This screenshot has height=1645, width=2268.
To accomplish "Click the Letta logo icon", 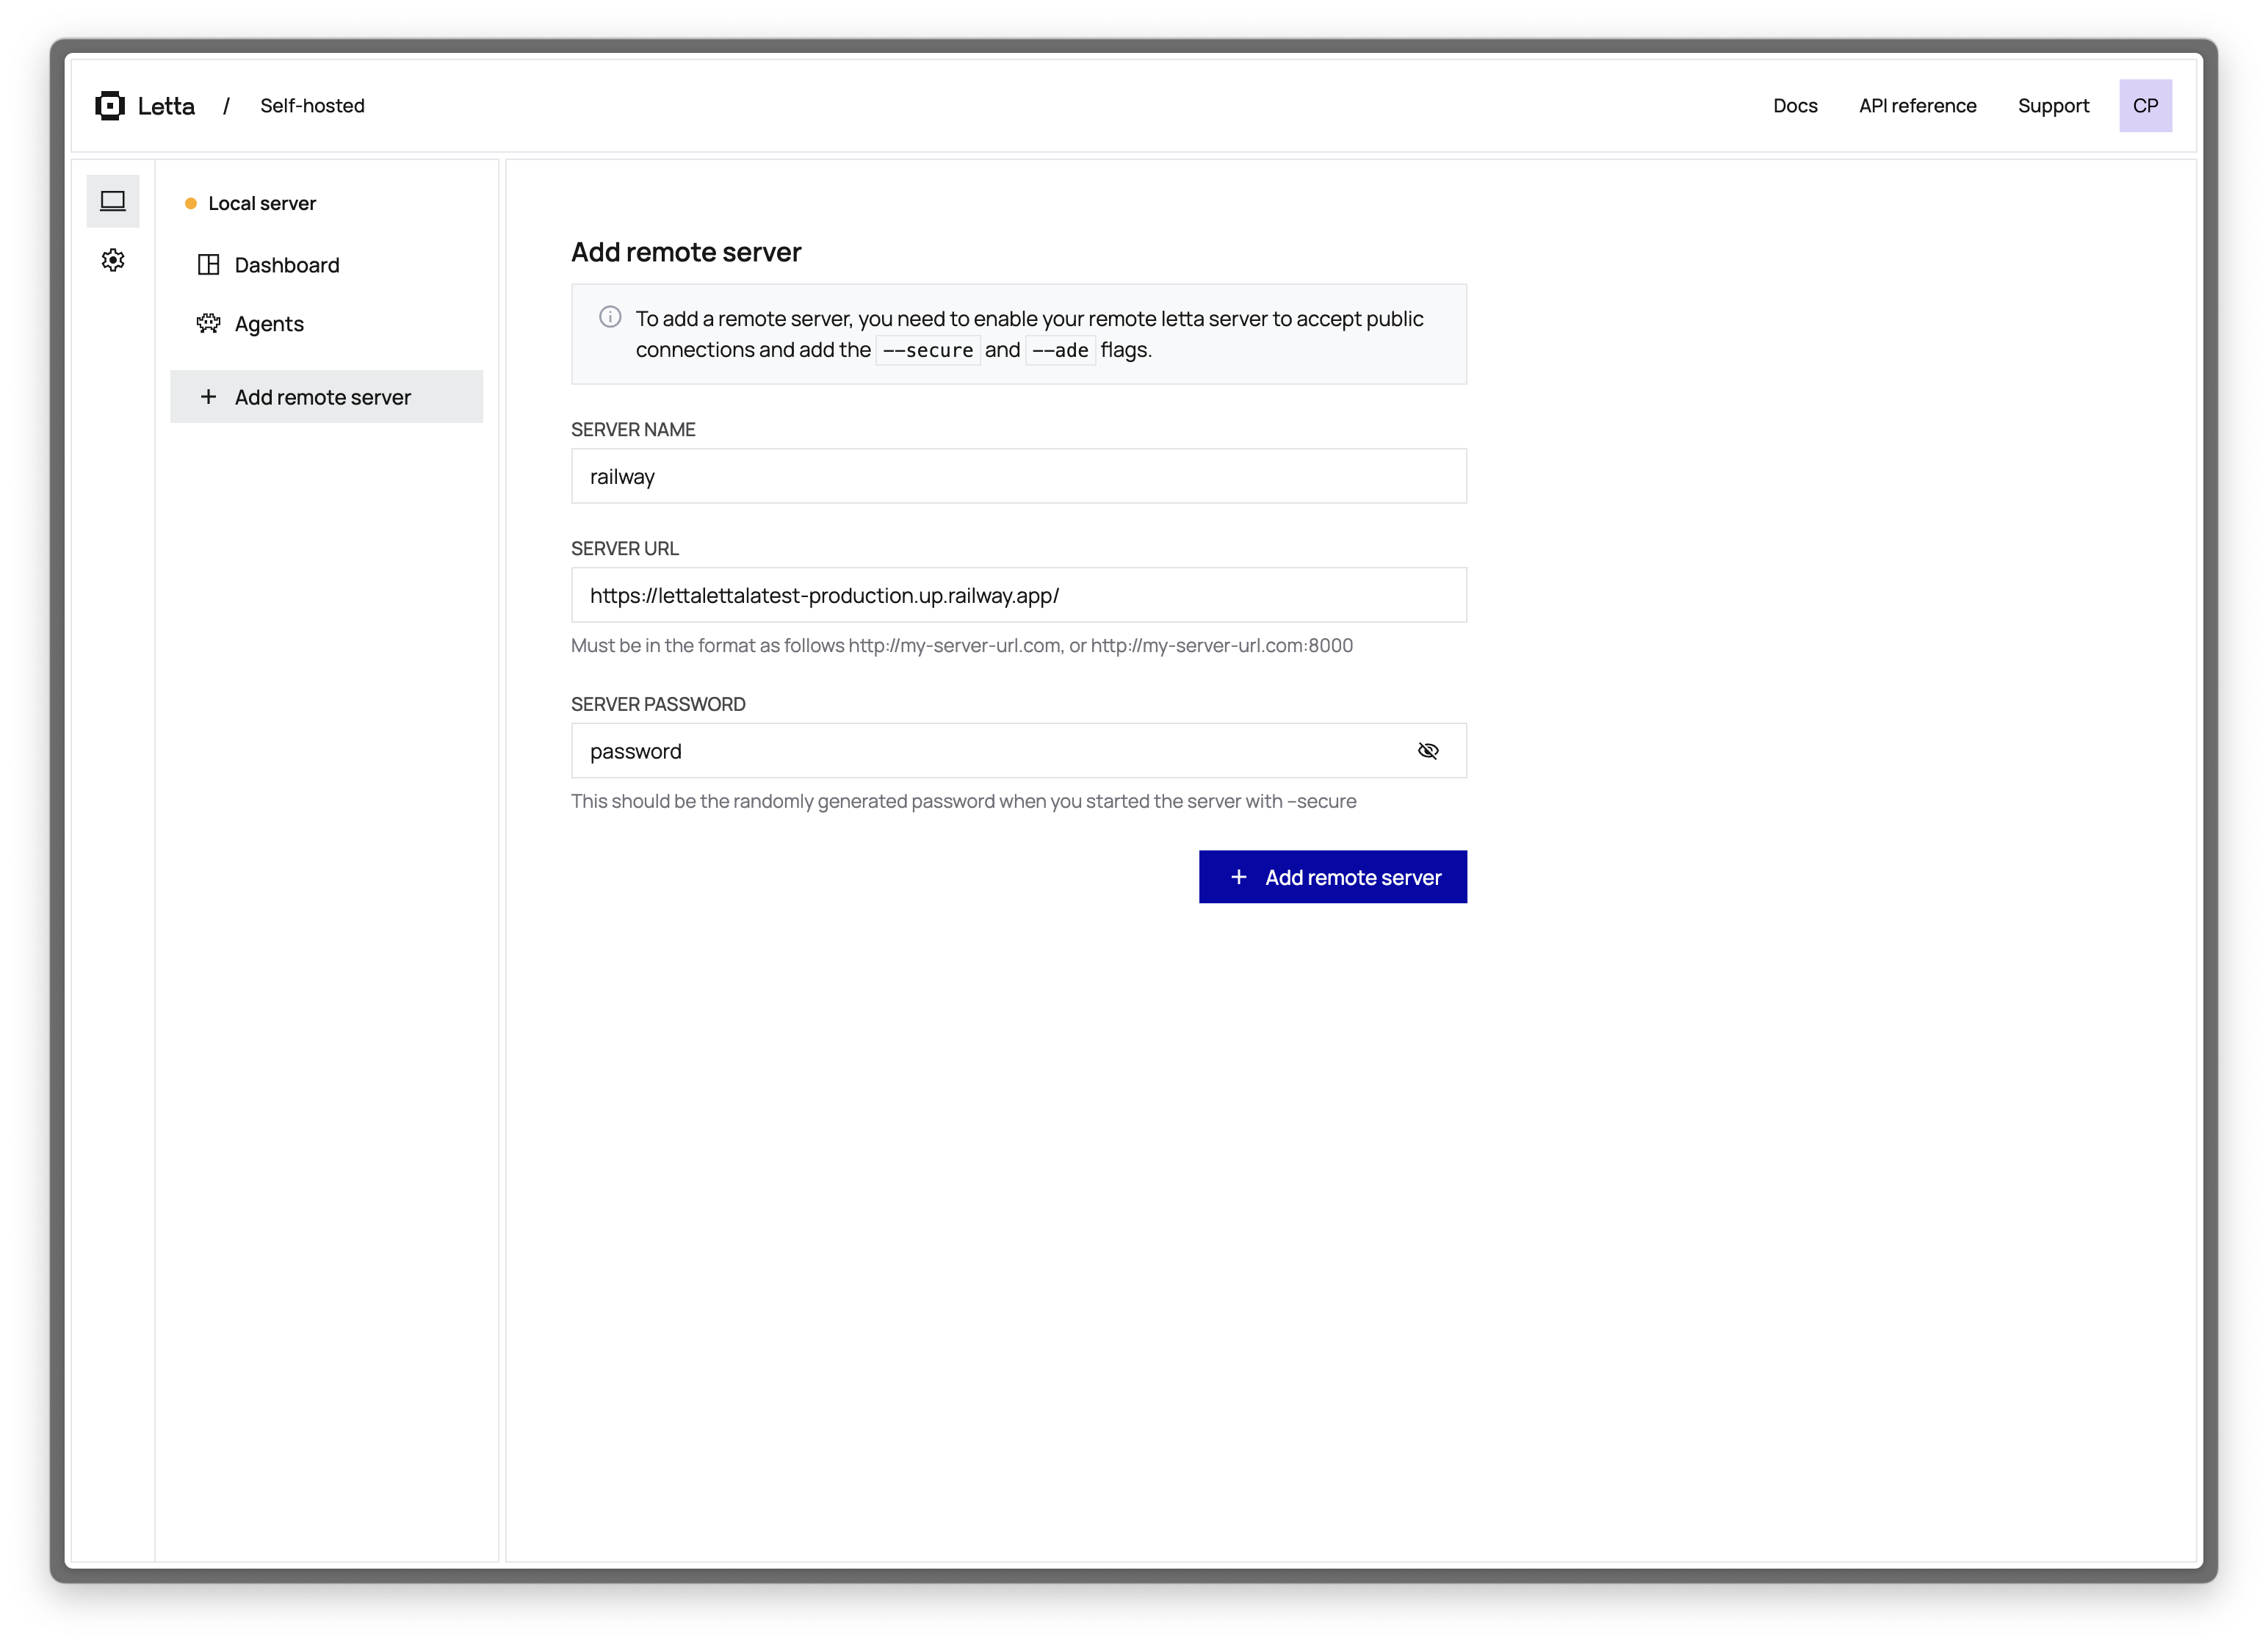I will click(x=110, y=106).
